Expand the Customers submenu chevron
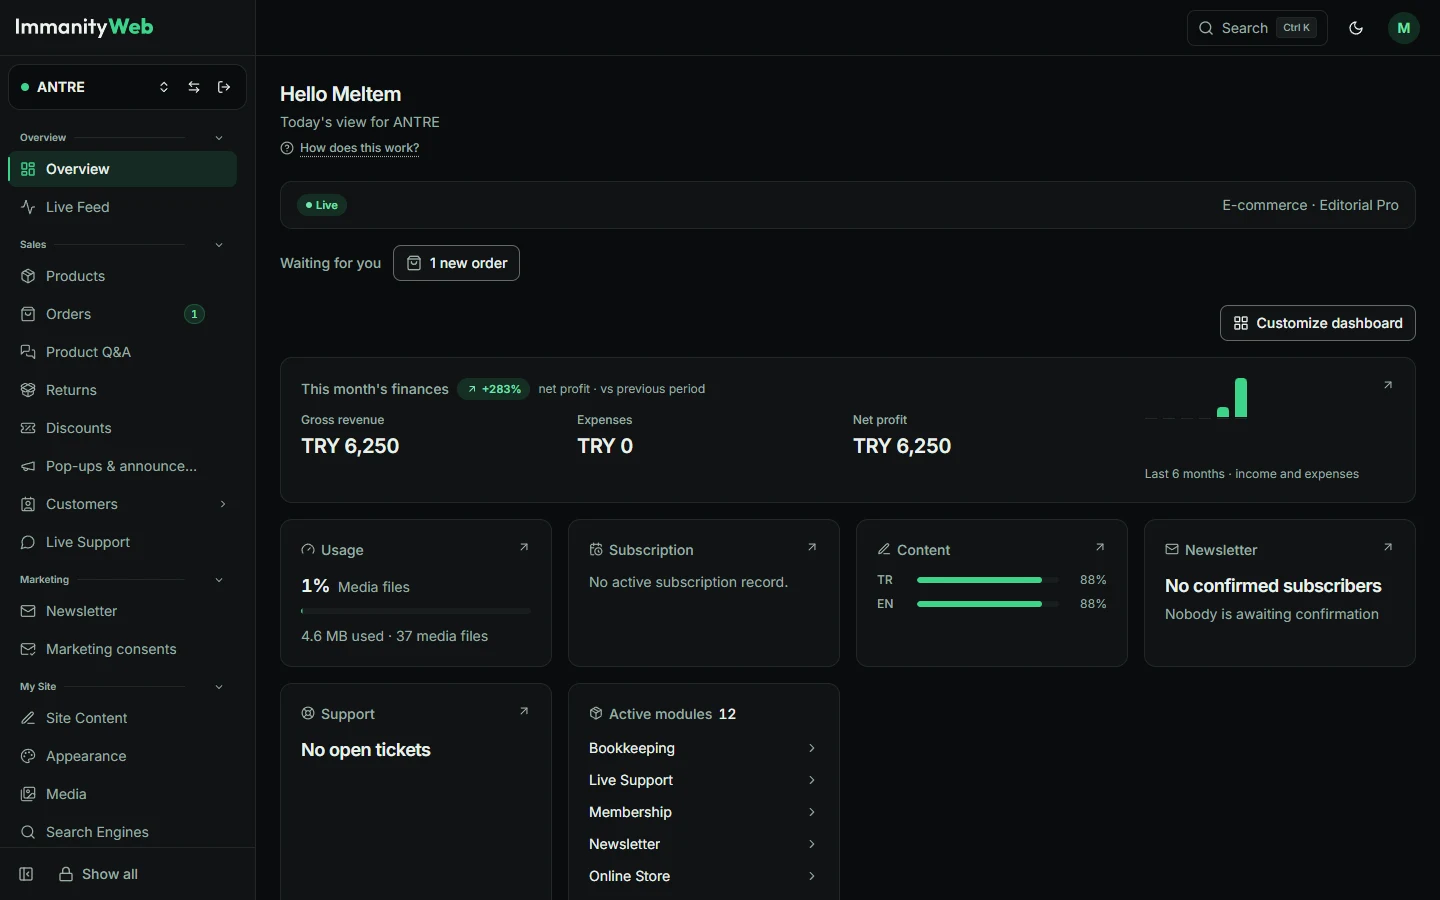 coord(223,504)
